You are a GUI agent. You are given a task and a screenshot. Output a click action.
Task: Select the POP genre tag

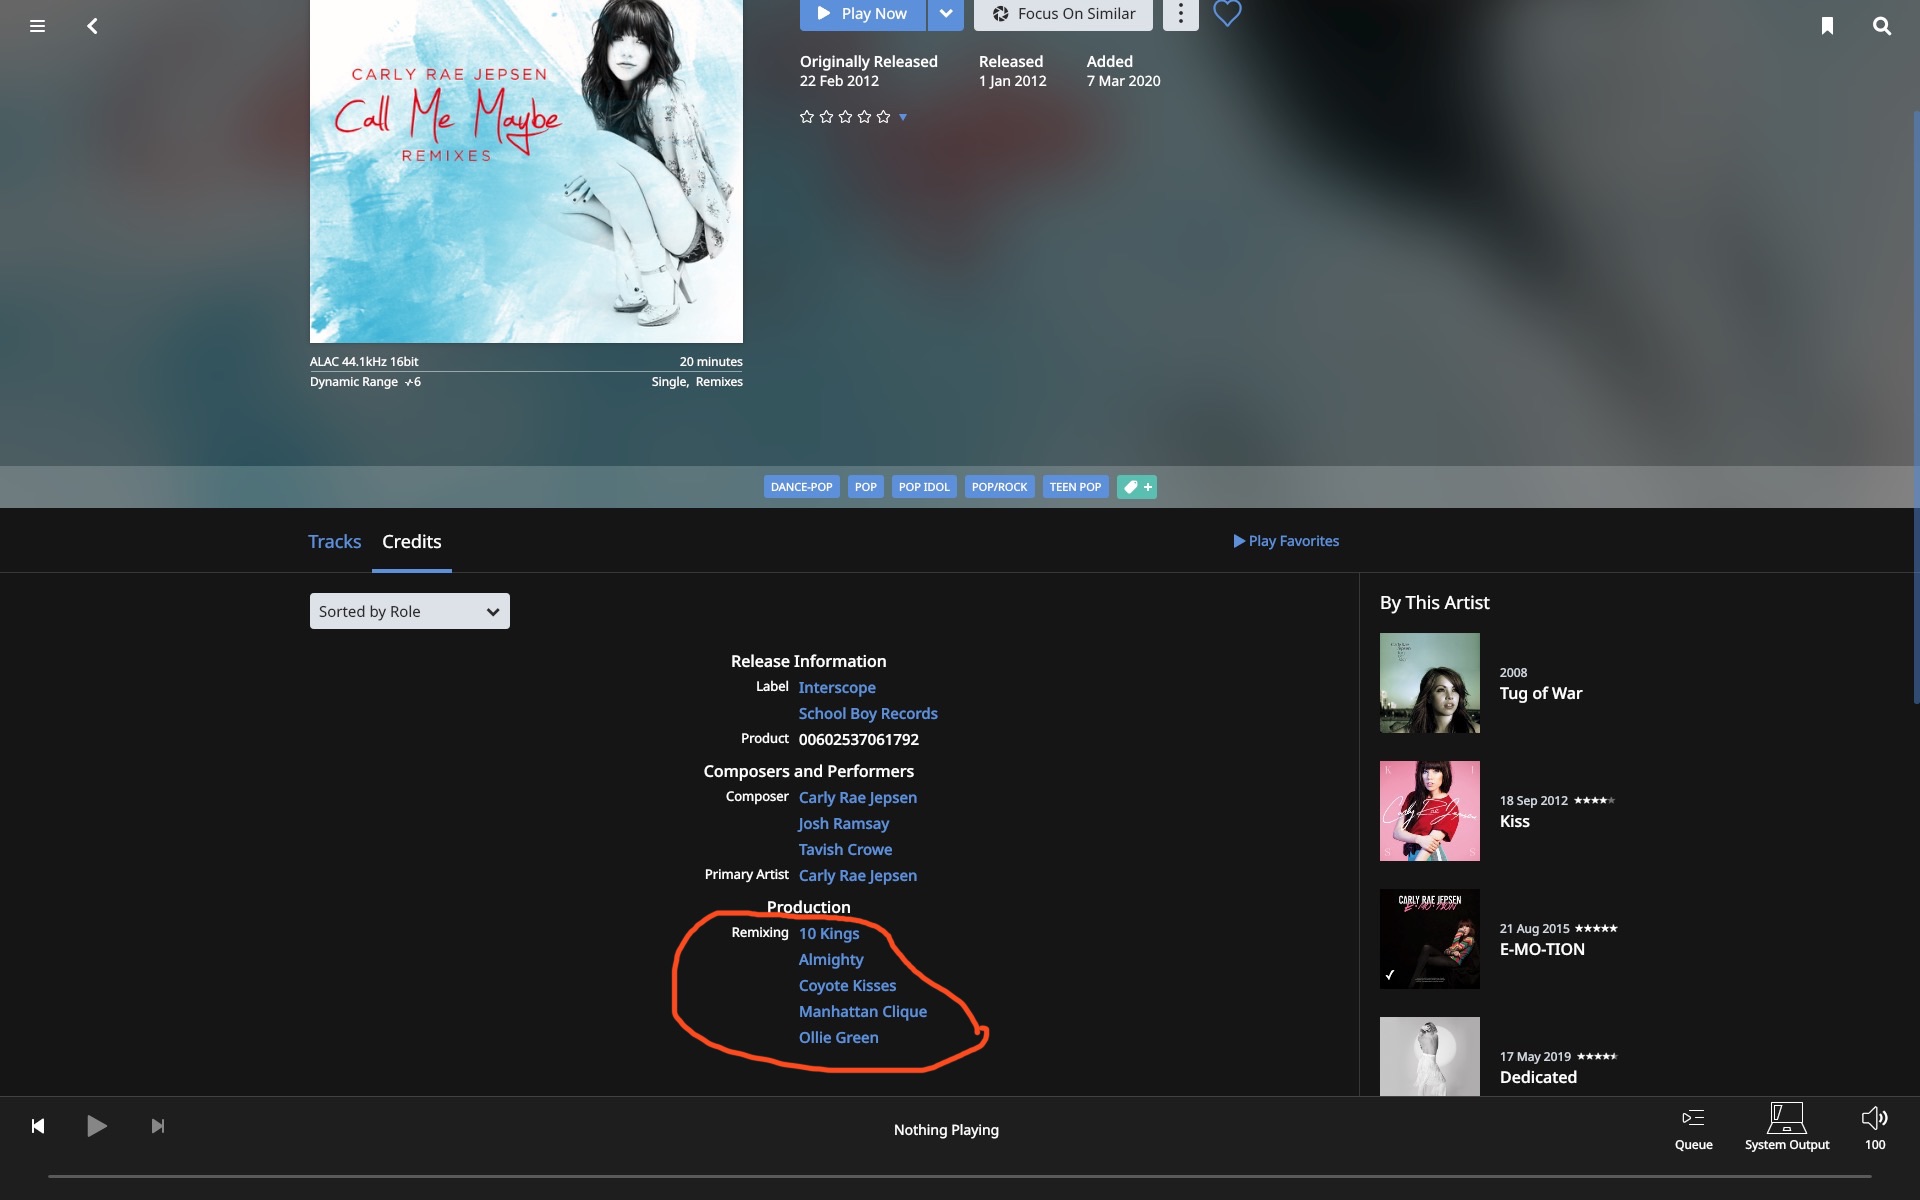866,487
